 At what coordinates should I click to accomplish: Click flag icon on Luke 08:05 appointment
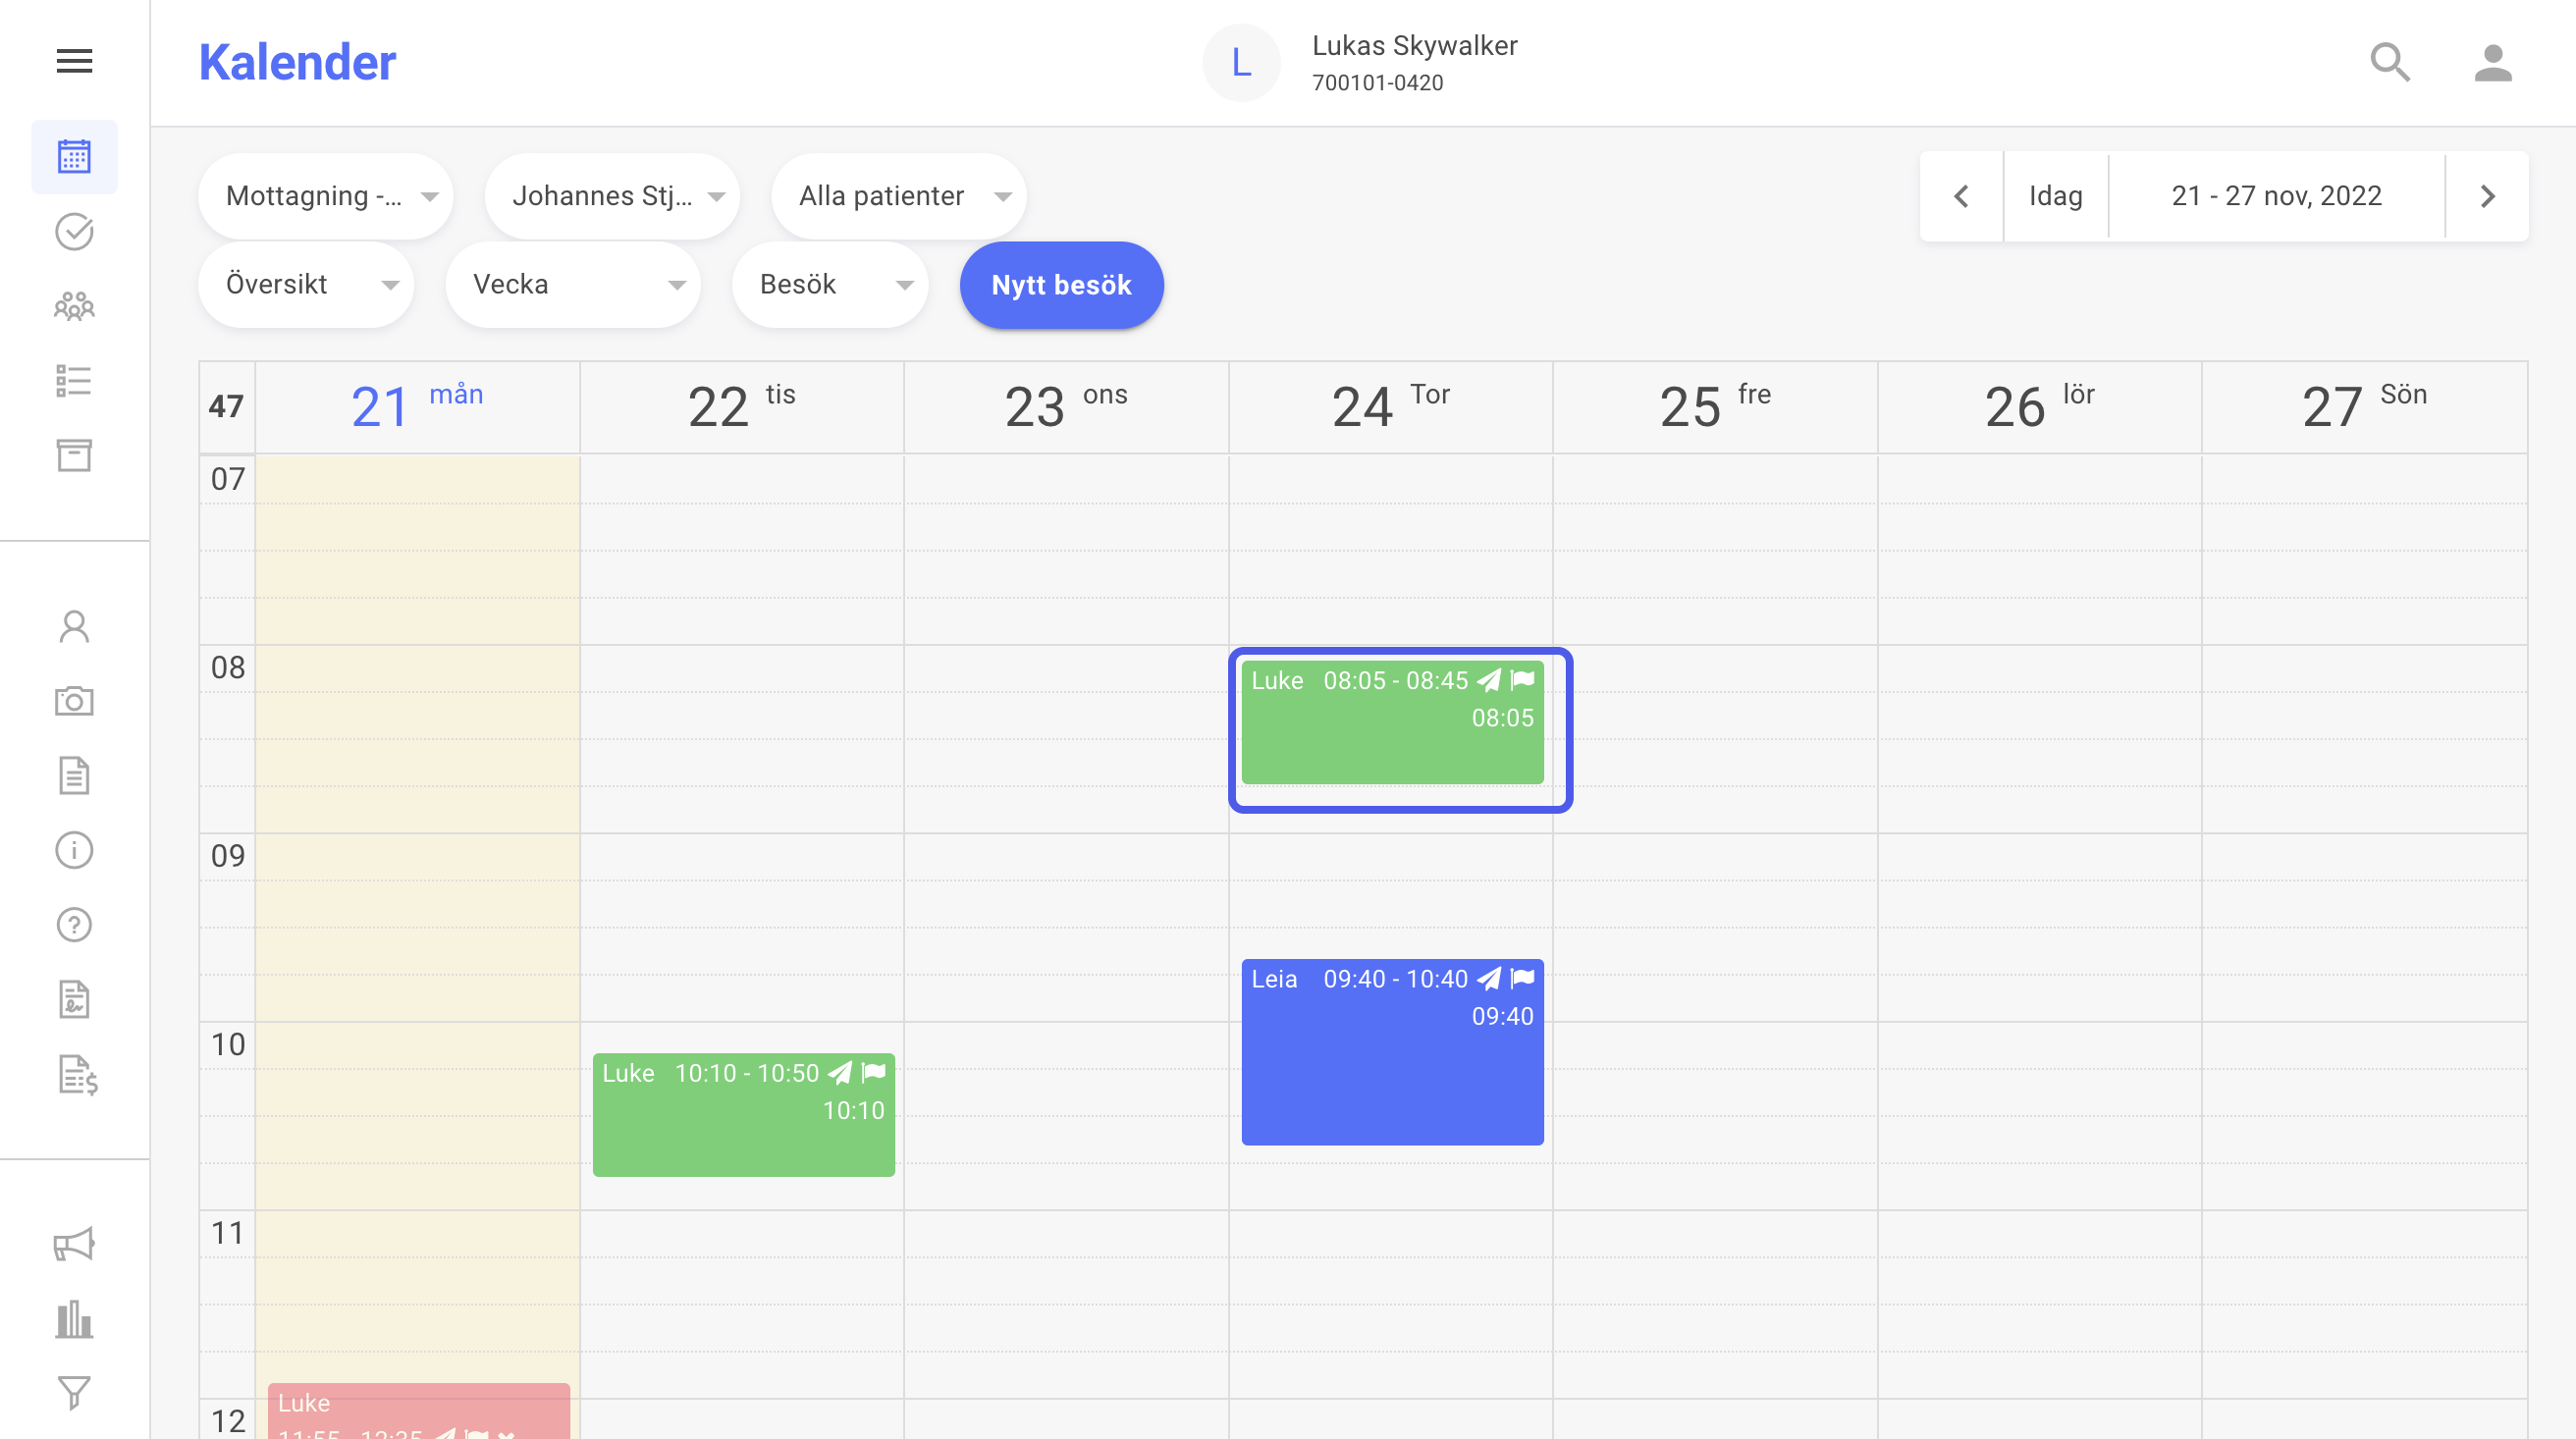(1522, 681)
